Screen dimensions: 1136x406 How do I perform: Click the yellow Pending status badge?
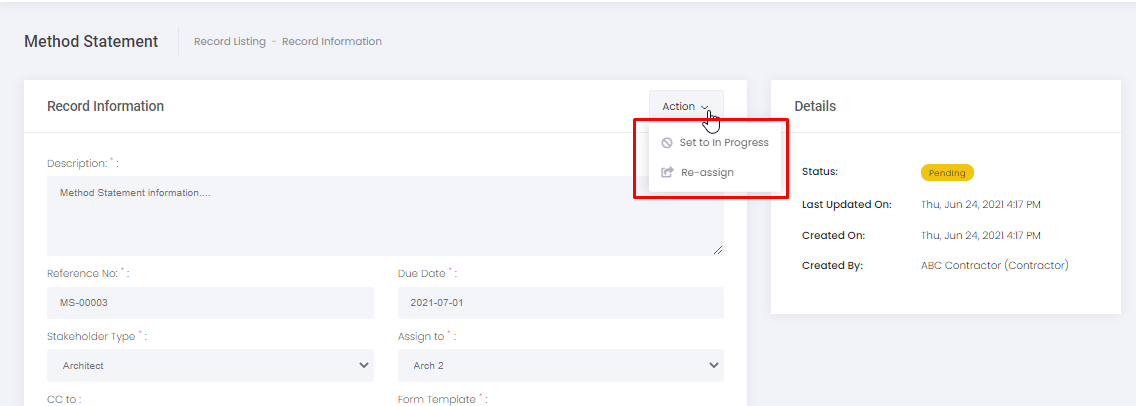click(x=946, y=173)
